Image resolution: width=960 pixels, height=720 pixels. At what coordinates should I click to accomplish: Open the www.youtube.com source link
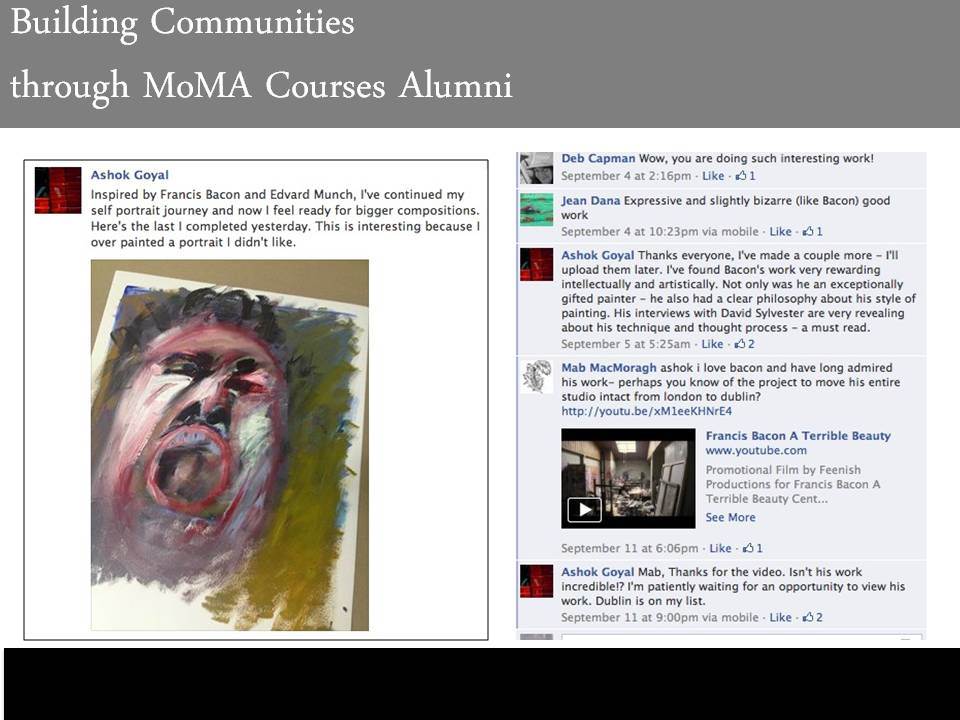pos(756,451)
